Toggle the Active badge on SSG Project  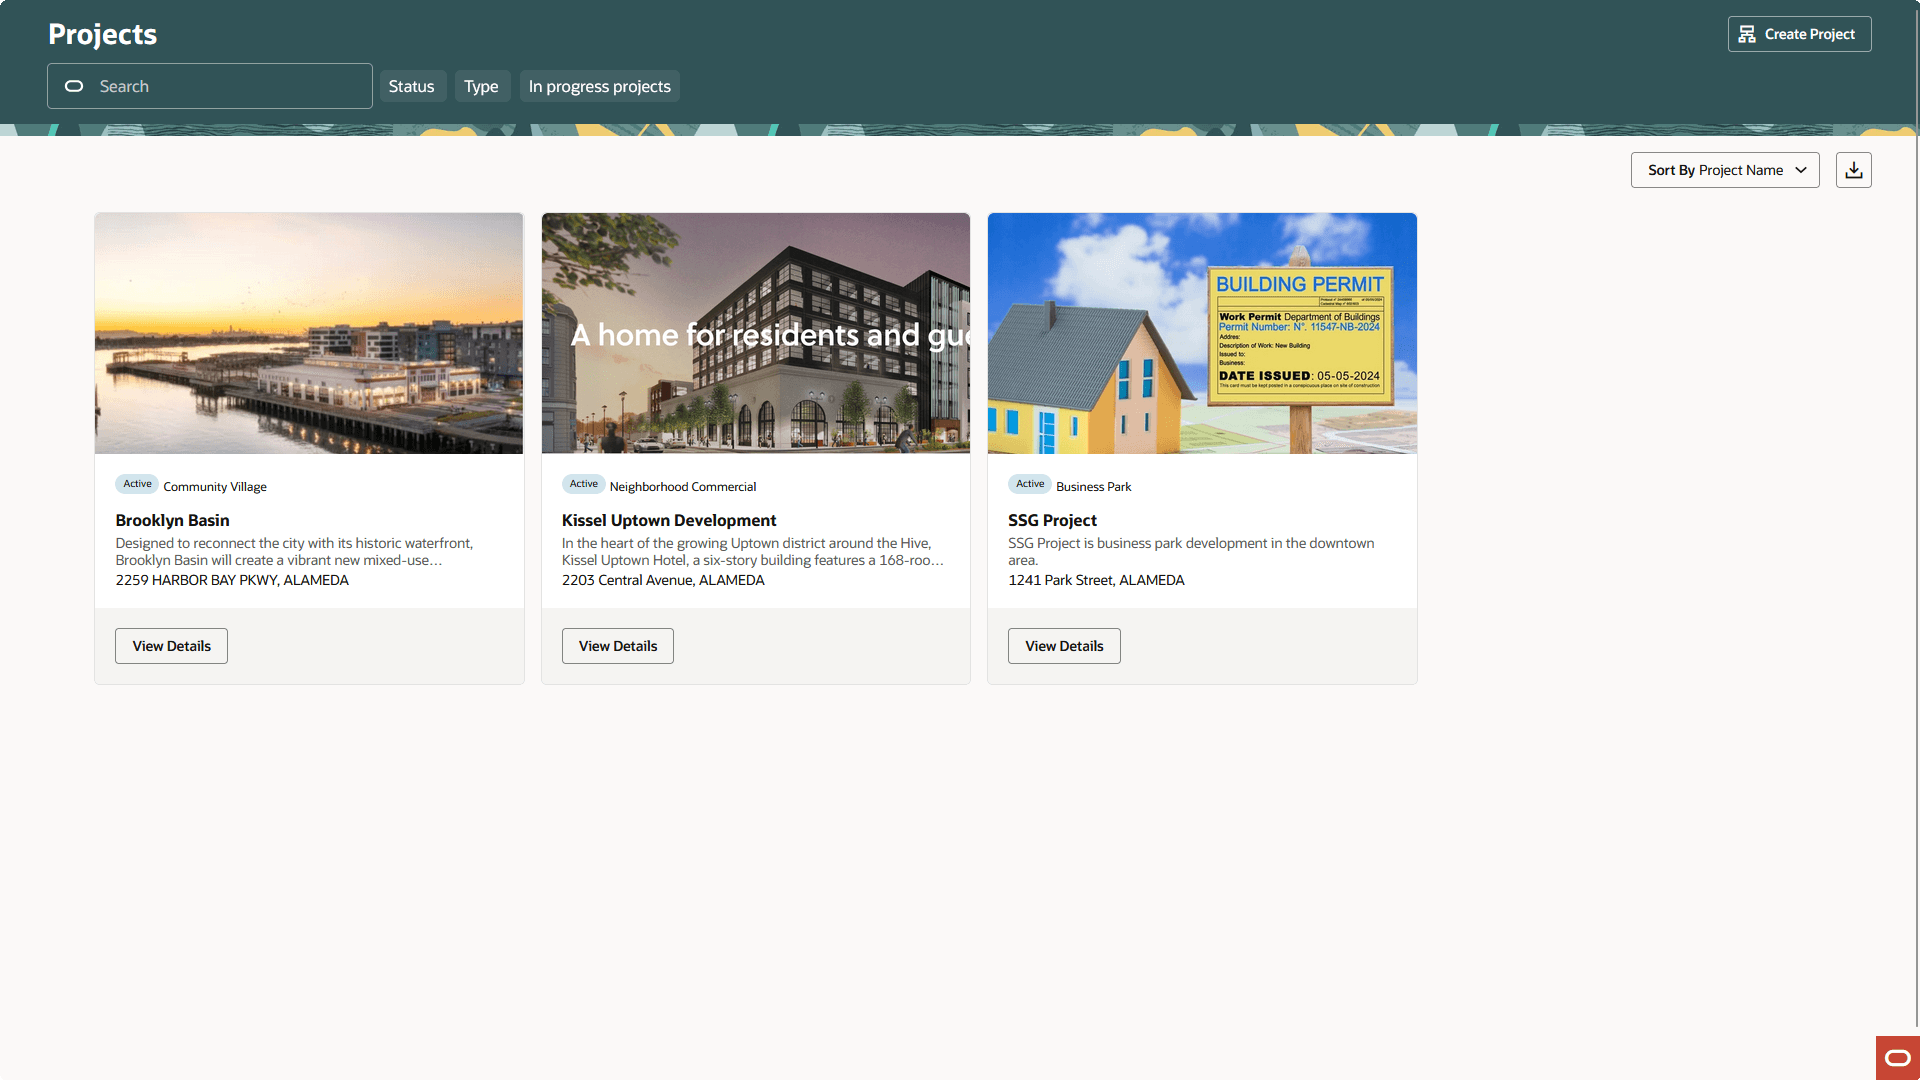coord(1029,484)
